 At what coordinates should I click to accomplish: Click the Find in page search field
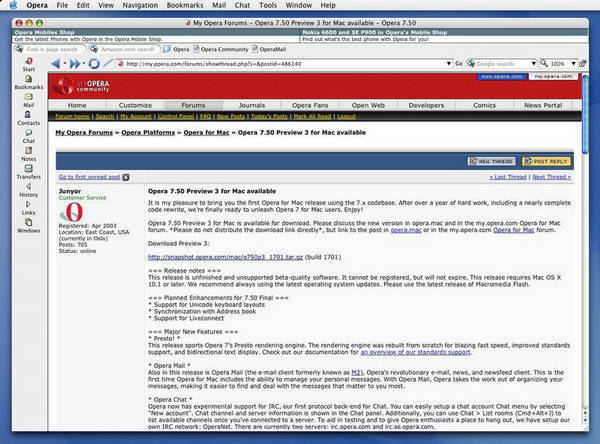pos(52,49)
